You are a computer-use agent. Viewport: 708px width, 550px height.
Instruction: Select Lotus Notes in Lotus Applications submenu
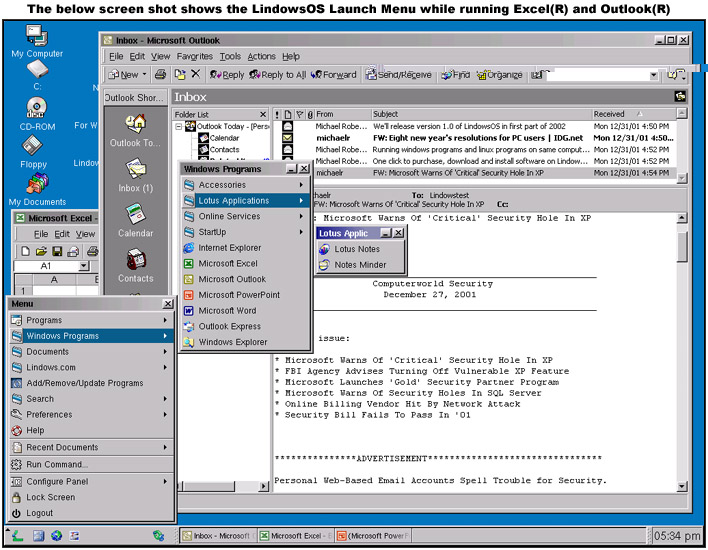click(355, 249)
